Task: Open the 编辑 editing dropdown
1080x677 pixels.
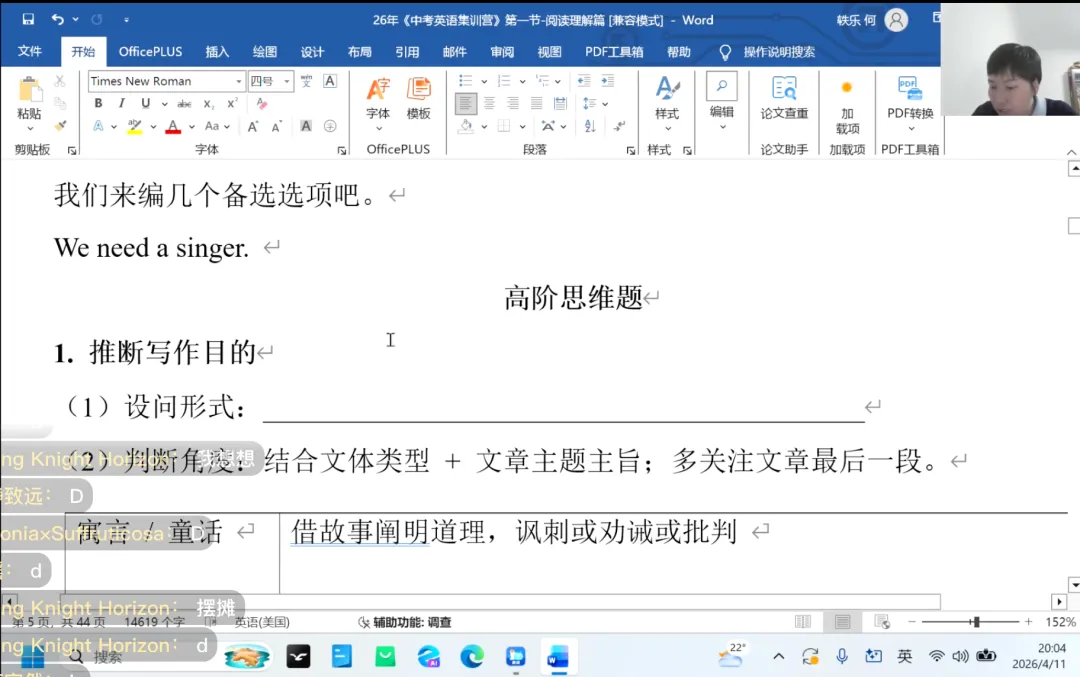Action: click(721, 110)
